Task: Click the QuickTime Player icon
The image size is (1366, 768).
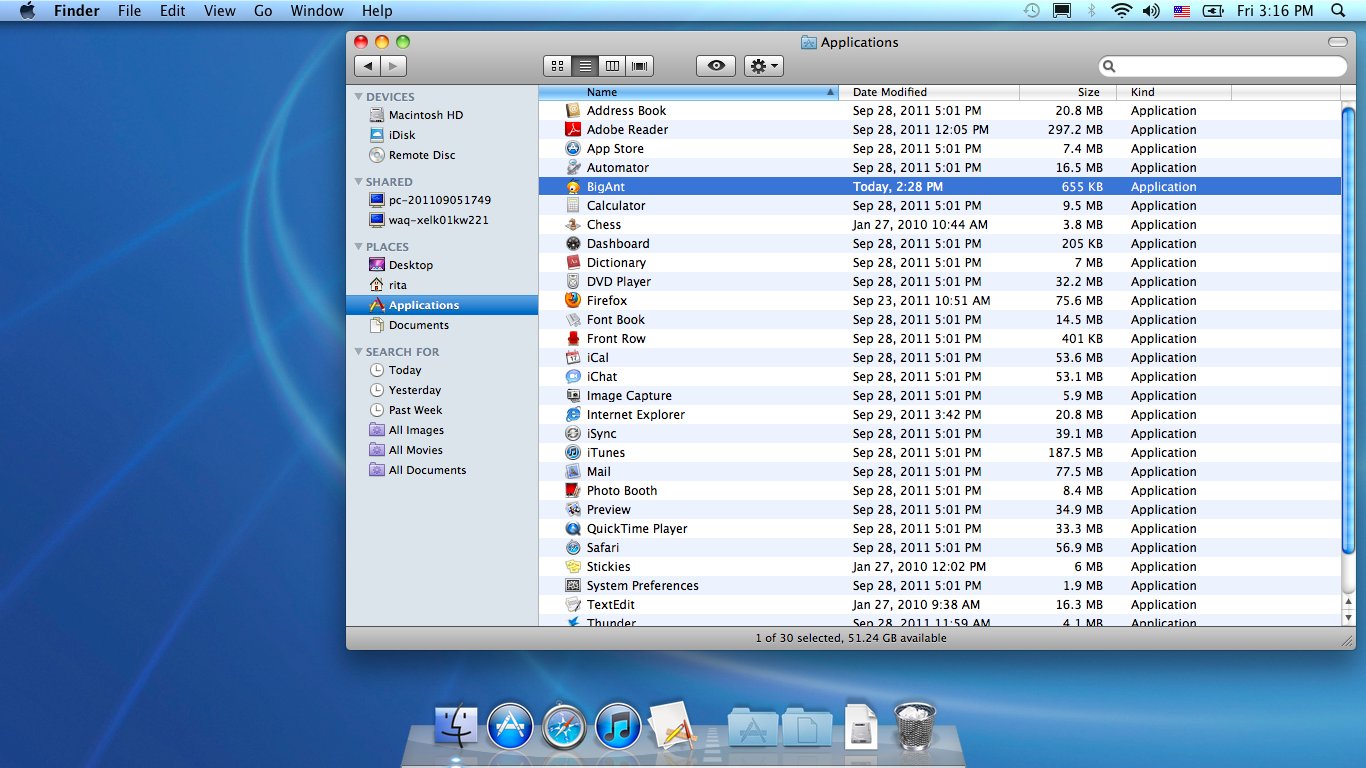Action: point(573,529)
